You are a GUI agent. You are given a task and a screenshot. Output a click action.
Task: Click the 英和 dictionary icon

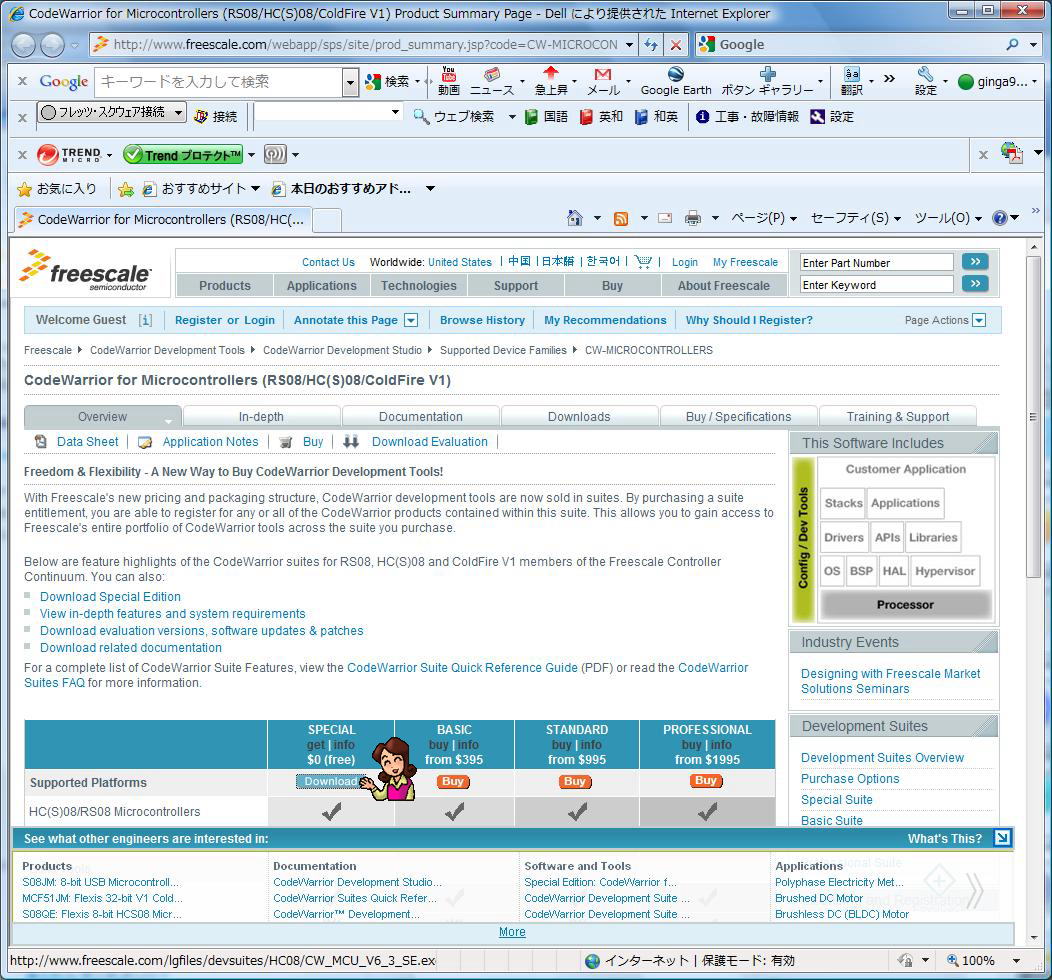pos(586,117)
